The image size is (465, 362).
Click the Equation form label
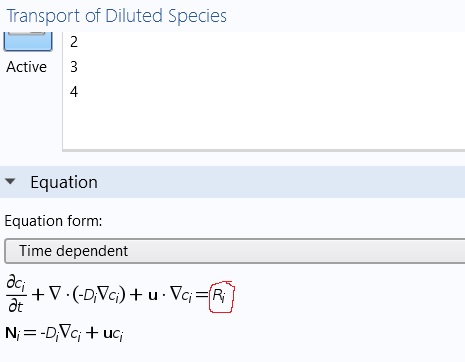[x=53, y=221]
